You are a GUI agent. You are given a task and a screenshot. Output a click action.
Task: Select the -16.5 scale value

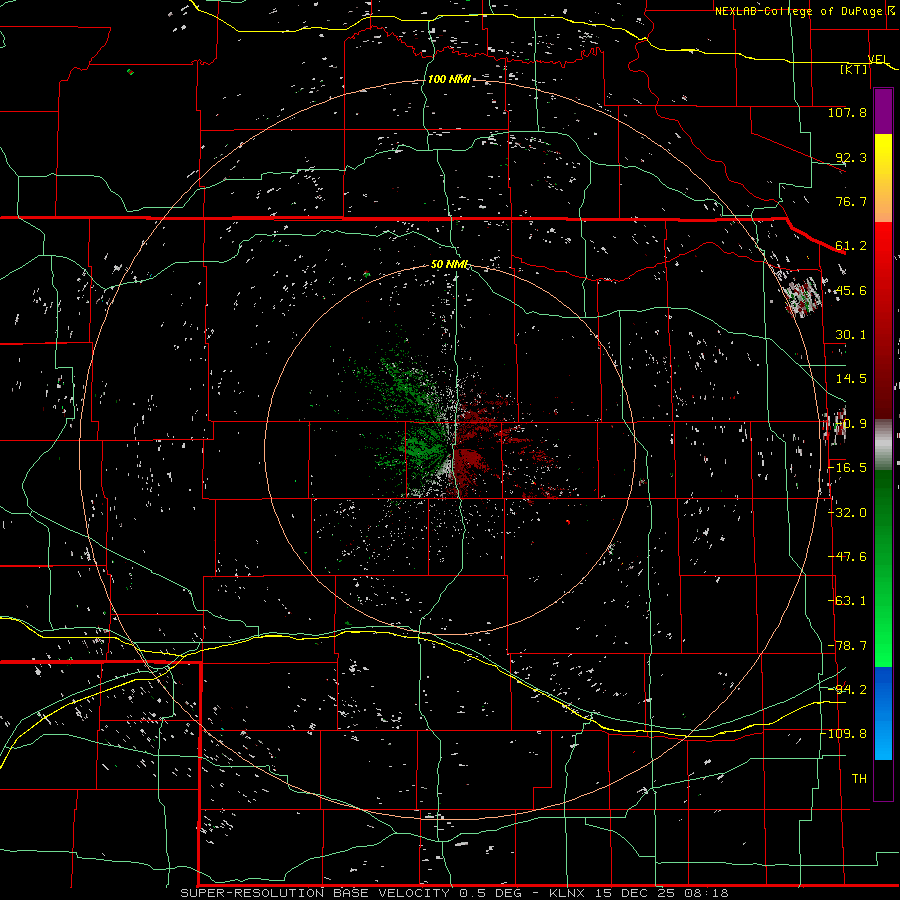tap(847, 468)
